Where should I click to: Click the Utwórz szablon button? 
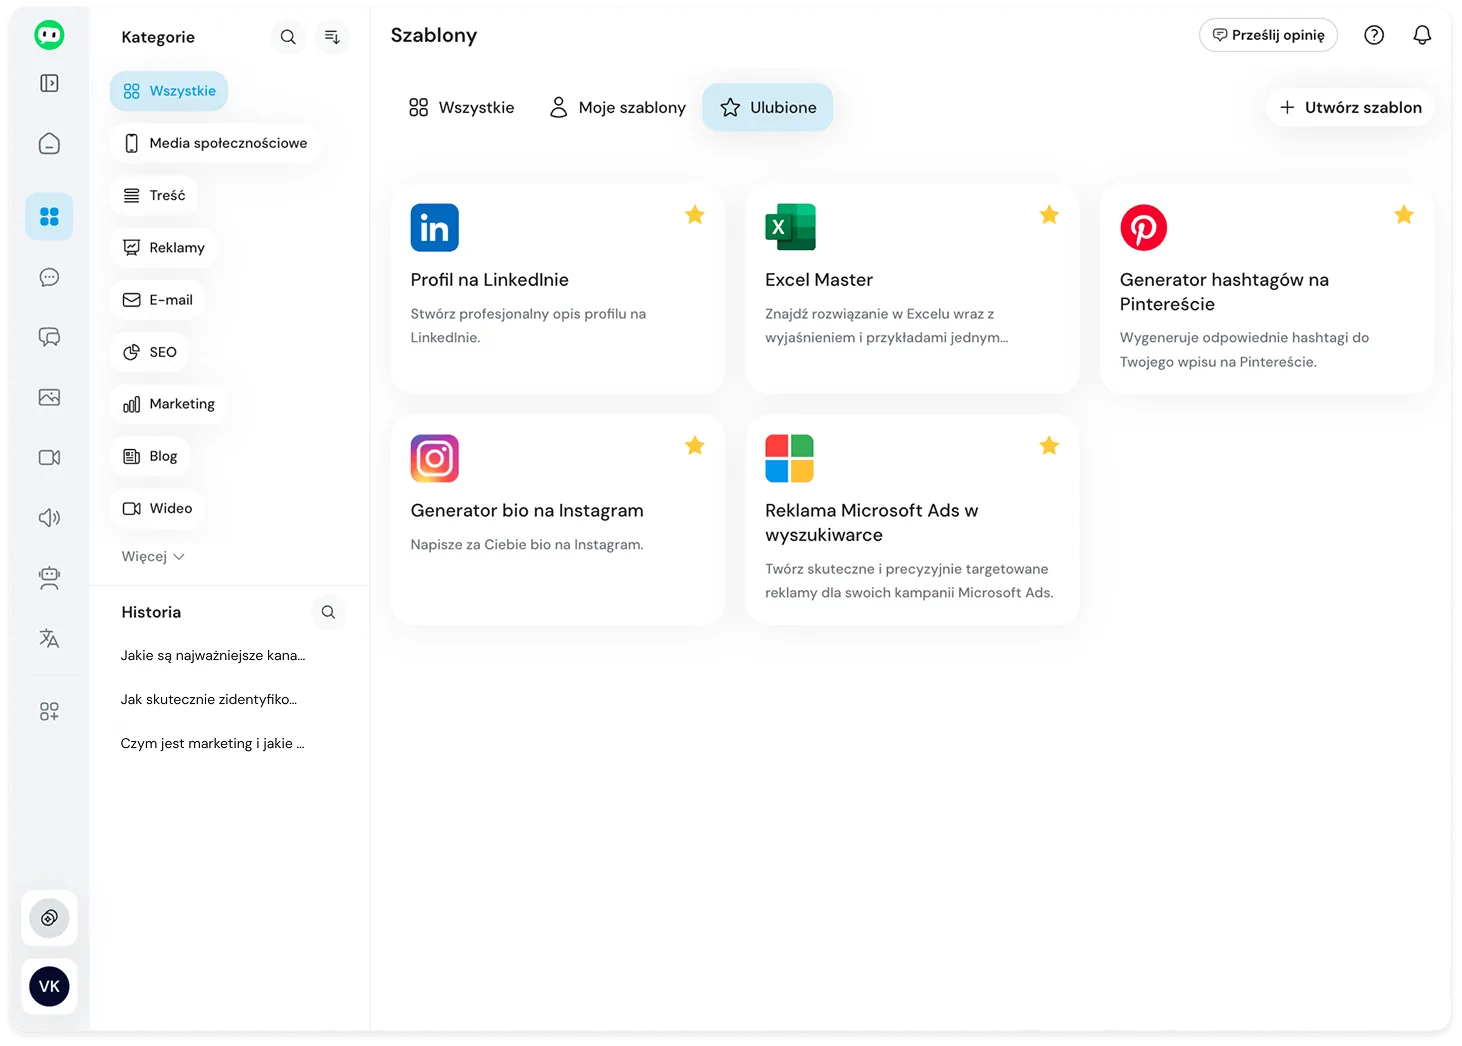pos(1350,107)
